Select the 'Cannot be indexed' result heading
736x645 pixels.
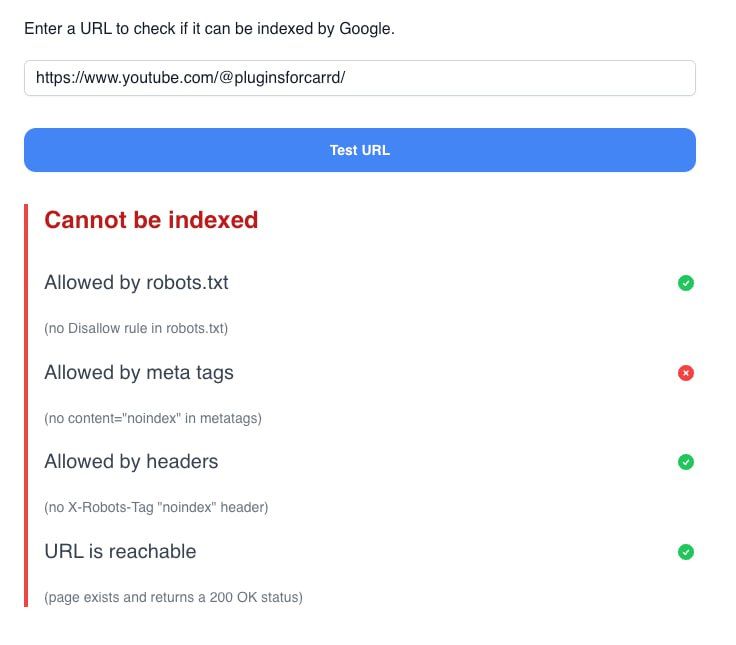pos(151,220)
